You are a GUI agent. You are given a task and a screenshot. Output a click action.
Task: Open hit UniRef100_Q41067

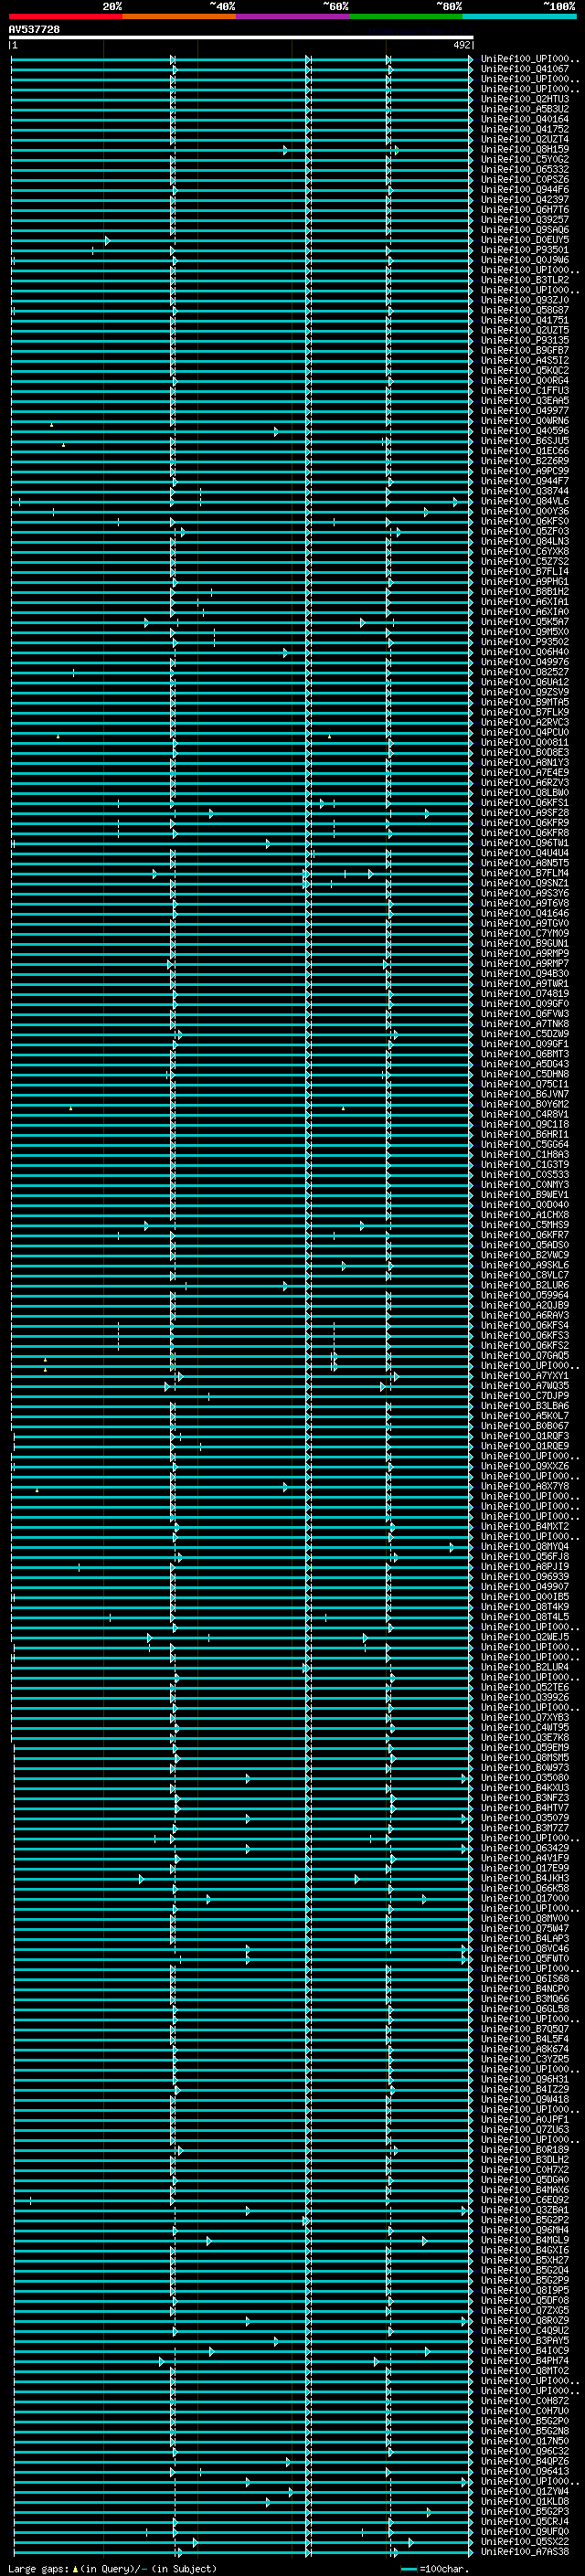tap(525, 69)
